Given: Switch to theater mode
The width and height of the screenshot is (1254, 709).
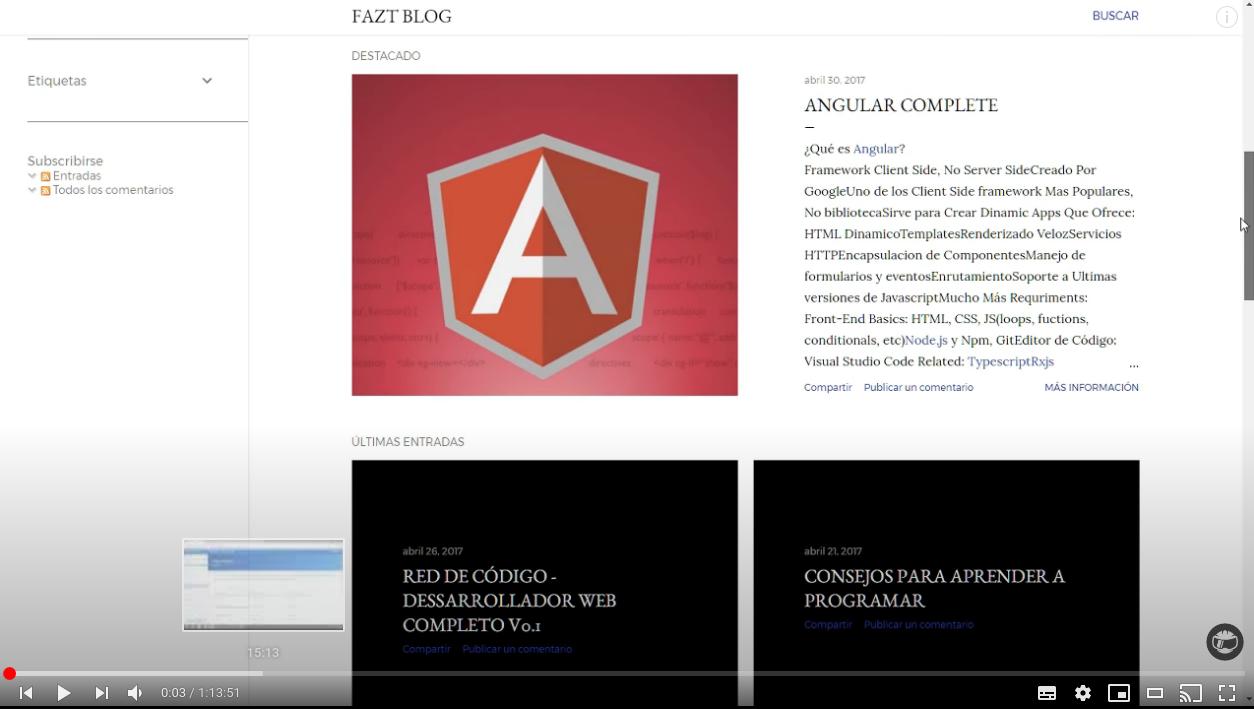Looking at the screenshot, I should pyautogui.click(x=1155, y=693).
